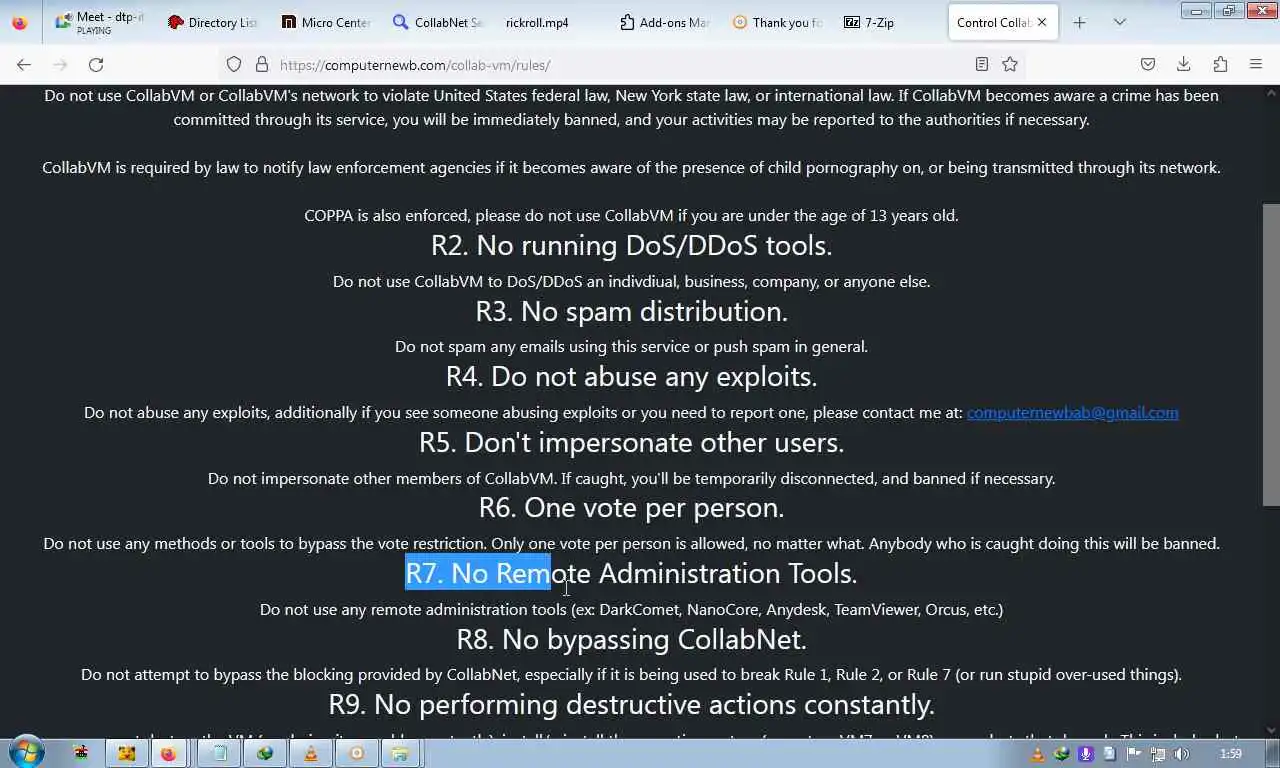This screenshot has width=1280, height=768.
Task: Reload the current page
Action: 96,64
